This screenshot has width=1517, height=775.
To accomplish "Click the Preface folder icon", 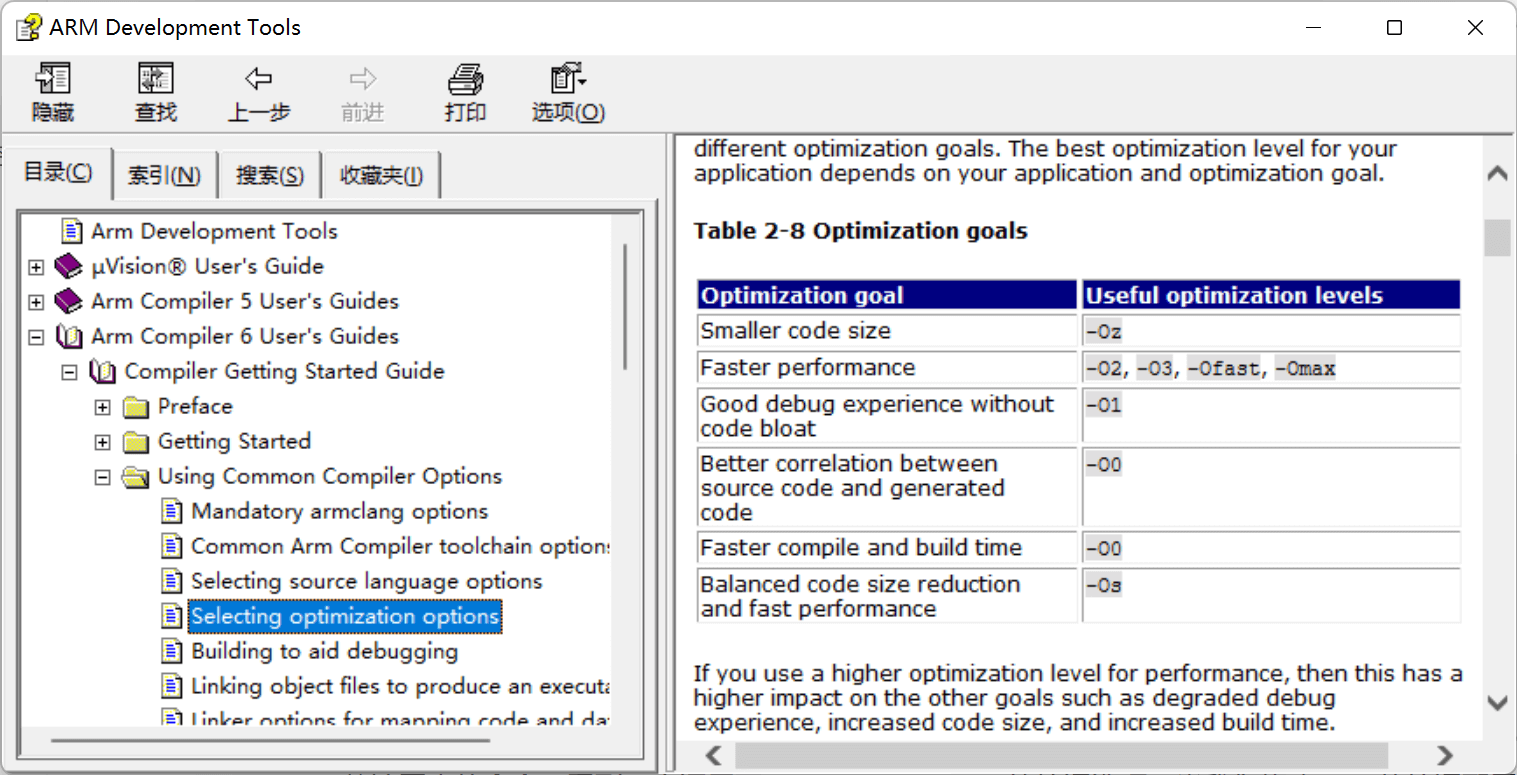I will tap(136, 407).
